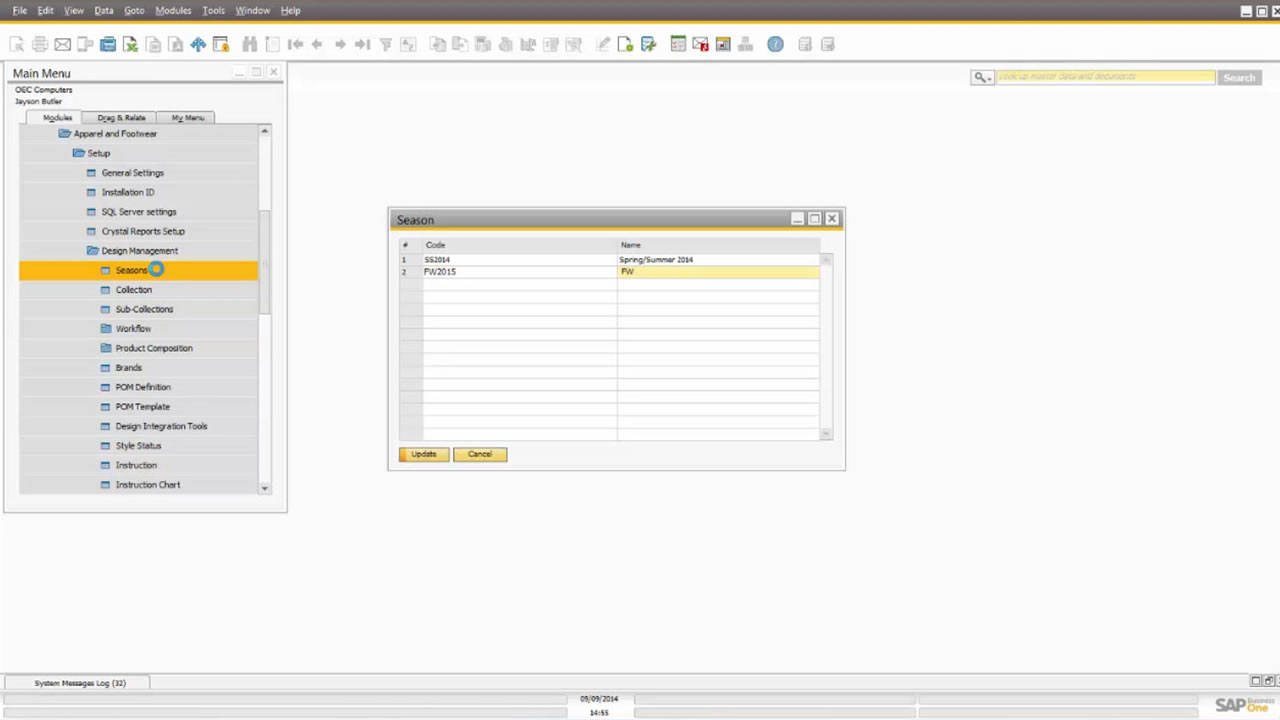Open the Messages/Alerts envelope icon
The image size is (1280, 720).
click(x=700, y=44)
